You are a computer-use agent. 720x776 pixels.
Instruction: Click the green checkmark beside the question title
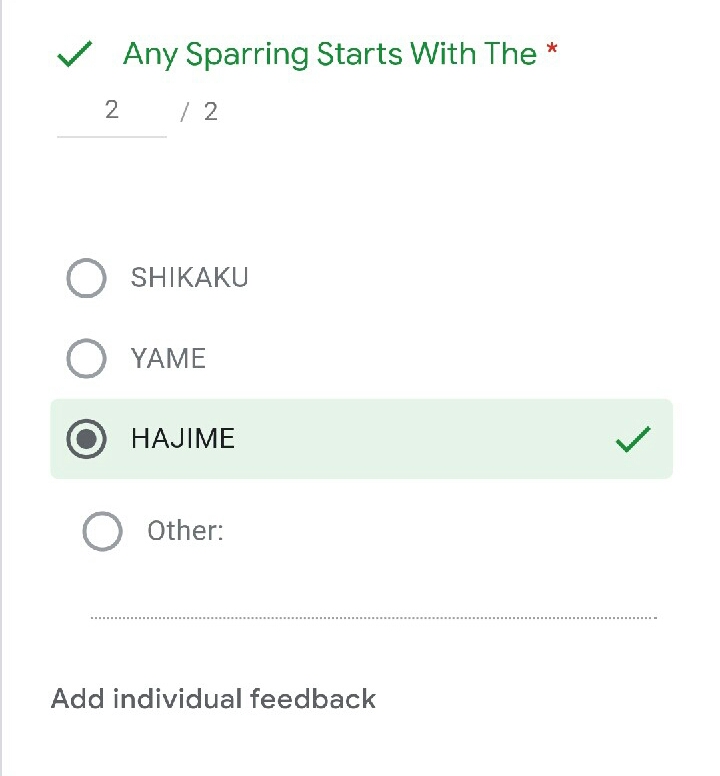pyautogui.click(x=75, y=54)
